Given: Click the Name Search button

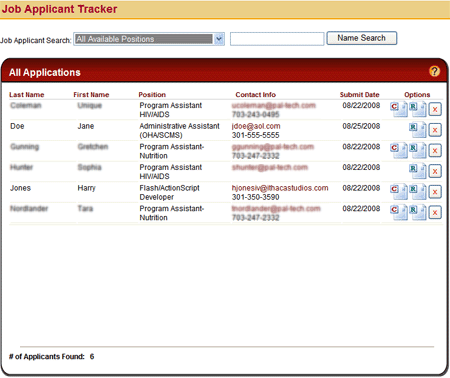Looking at the screenshot, I should coord(362,38).
